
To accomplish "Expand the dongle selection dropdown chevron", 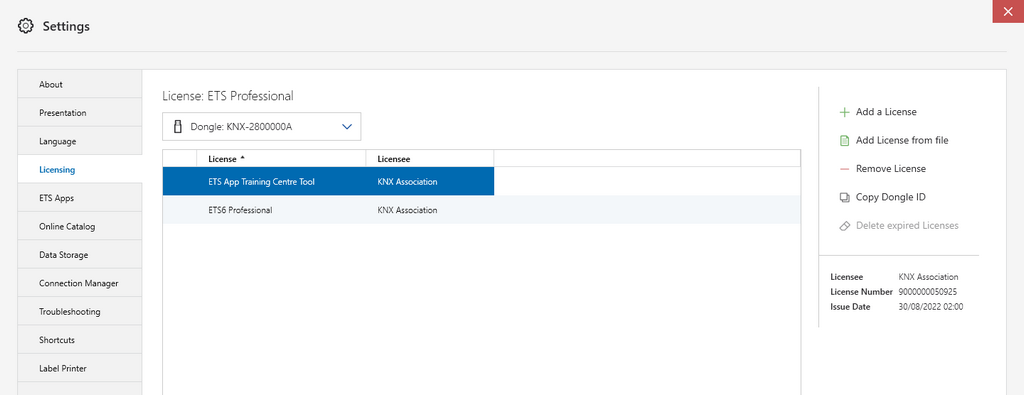I will [347, 127].
